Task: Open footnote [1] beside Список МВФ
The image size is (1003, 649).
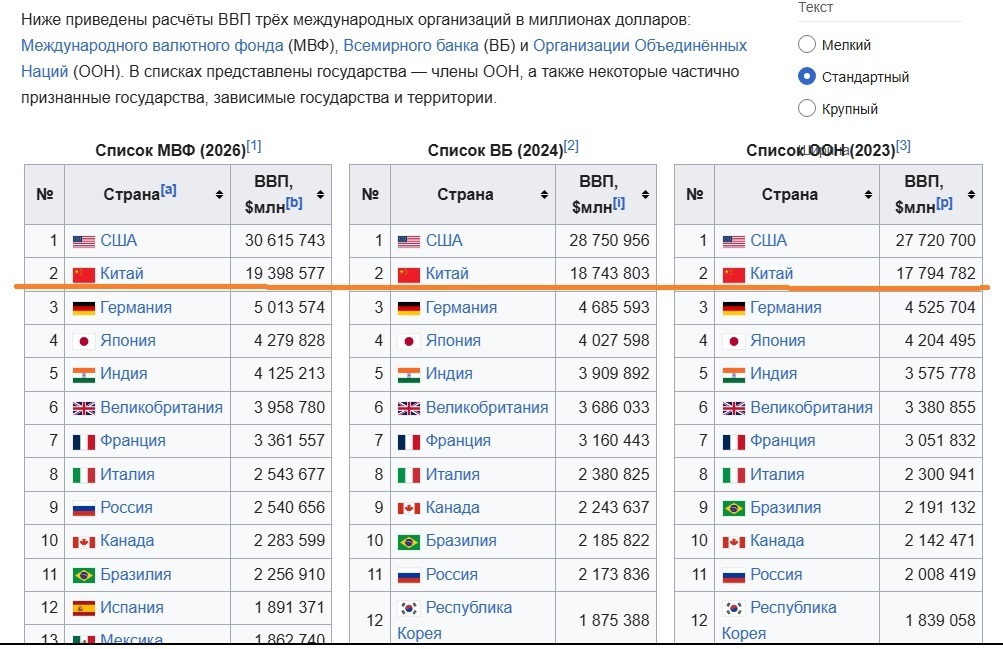Action: tap(254, 146)
